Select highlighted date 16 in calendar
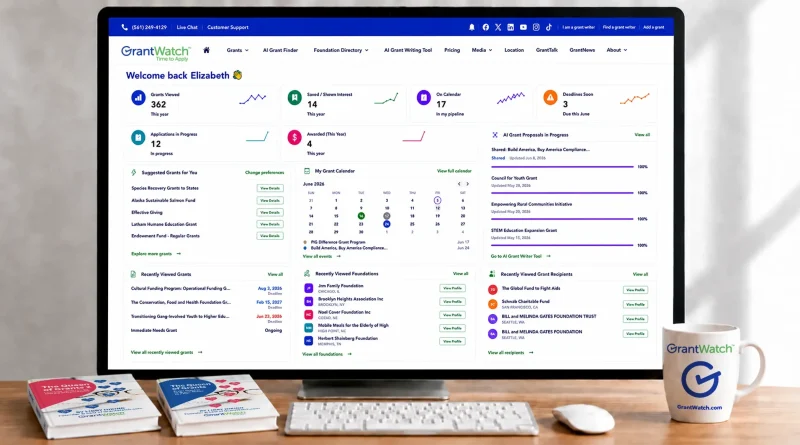 point(361,216)
